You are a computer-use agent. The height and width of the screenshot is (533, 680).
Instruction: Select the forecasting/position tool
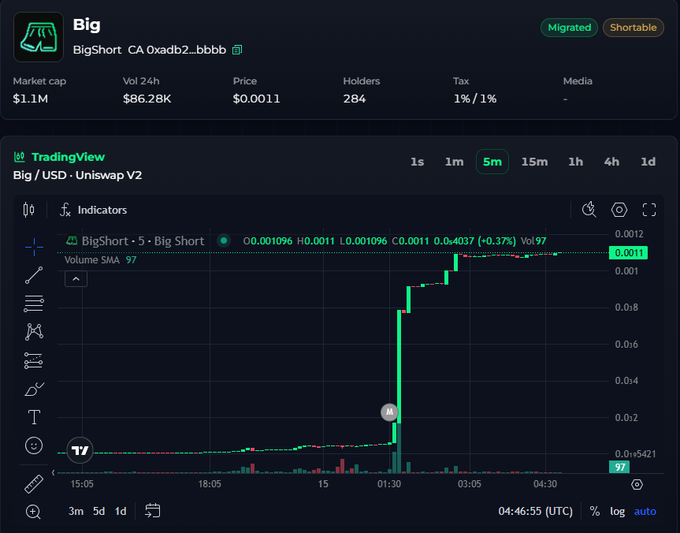click(x=34, y=360)
